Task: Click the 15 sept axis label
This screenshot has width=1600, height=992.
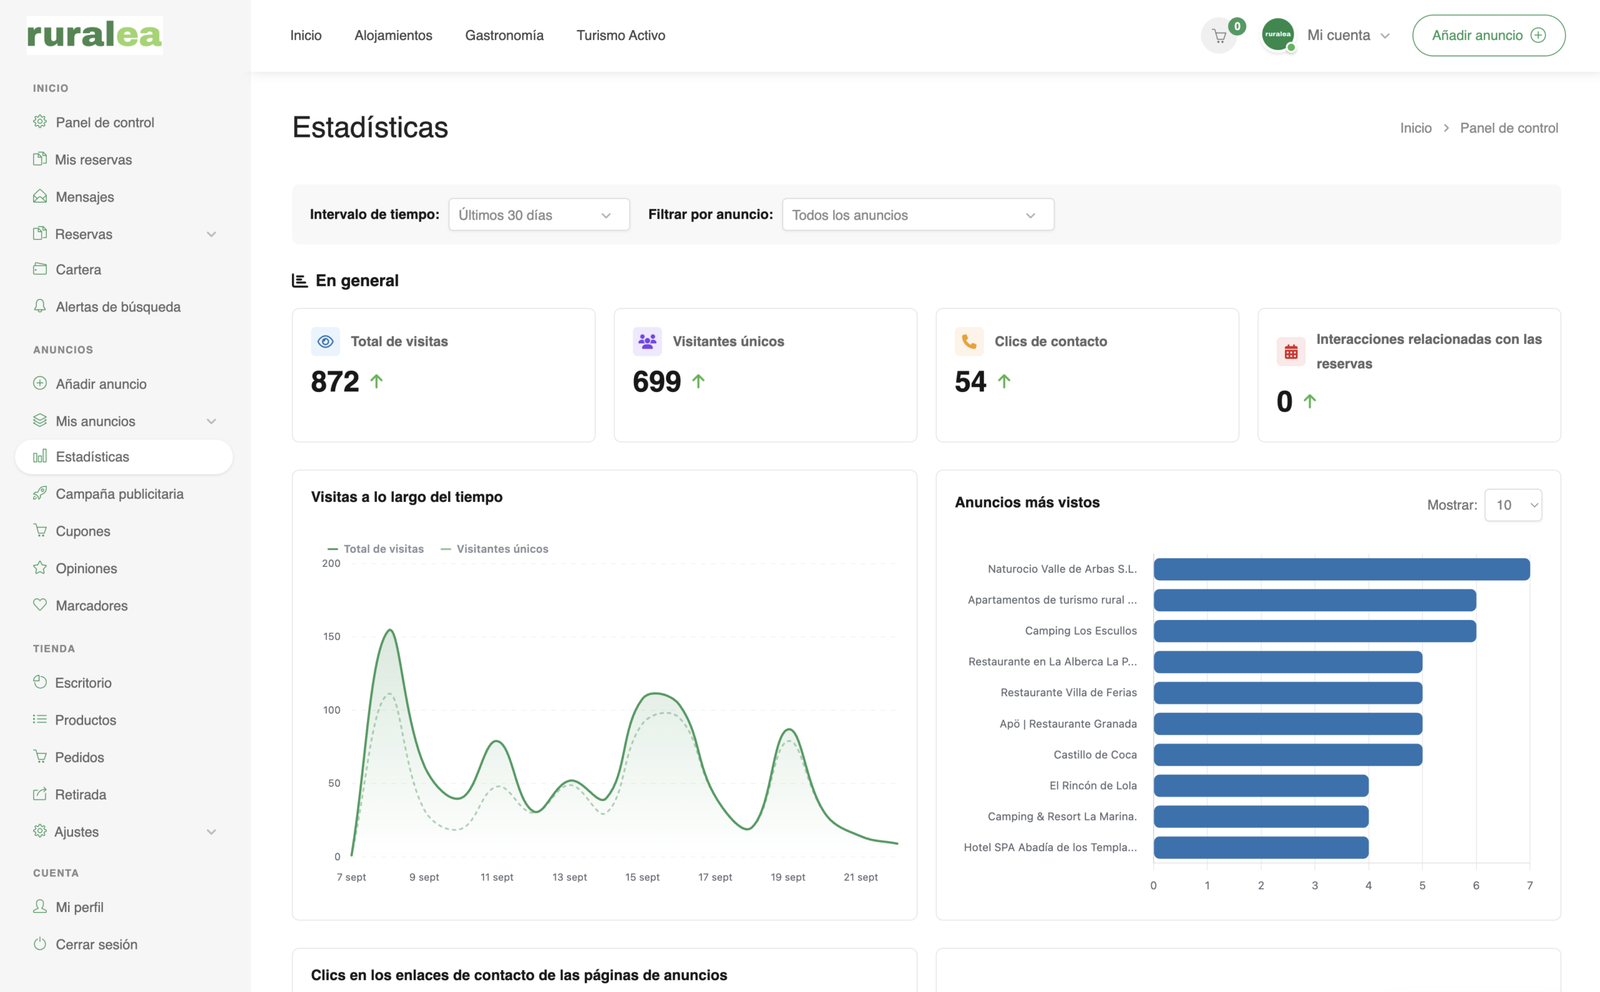Action: click(642, 877)
